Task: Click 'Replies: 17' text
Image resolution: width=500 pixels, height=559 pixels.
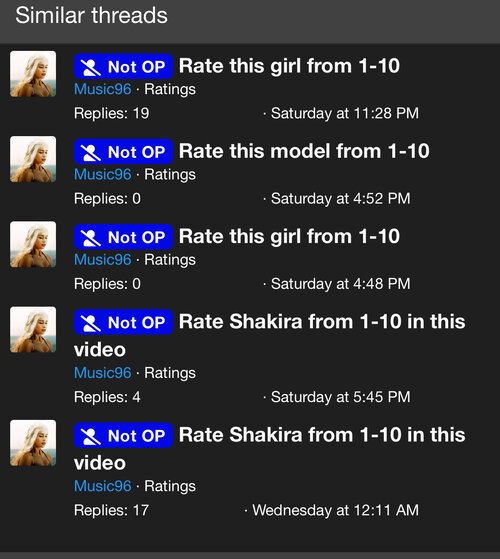Action: pyautogui.click(x=111, y=510)
